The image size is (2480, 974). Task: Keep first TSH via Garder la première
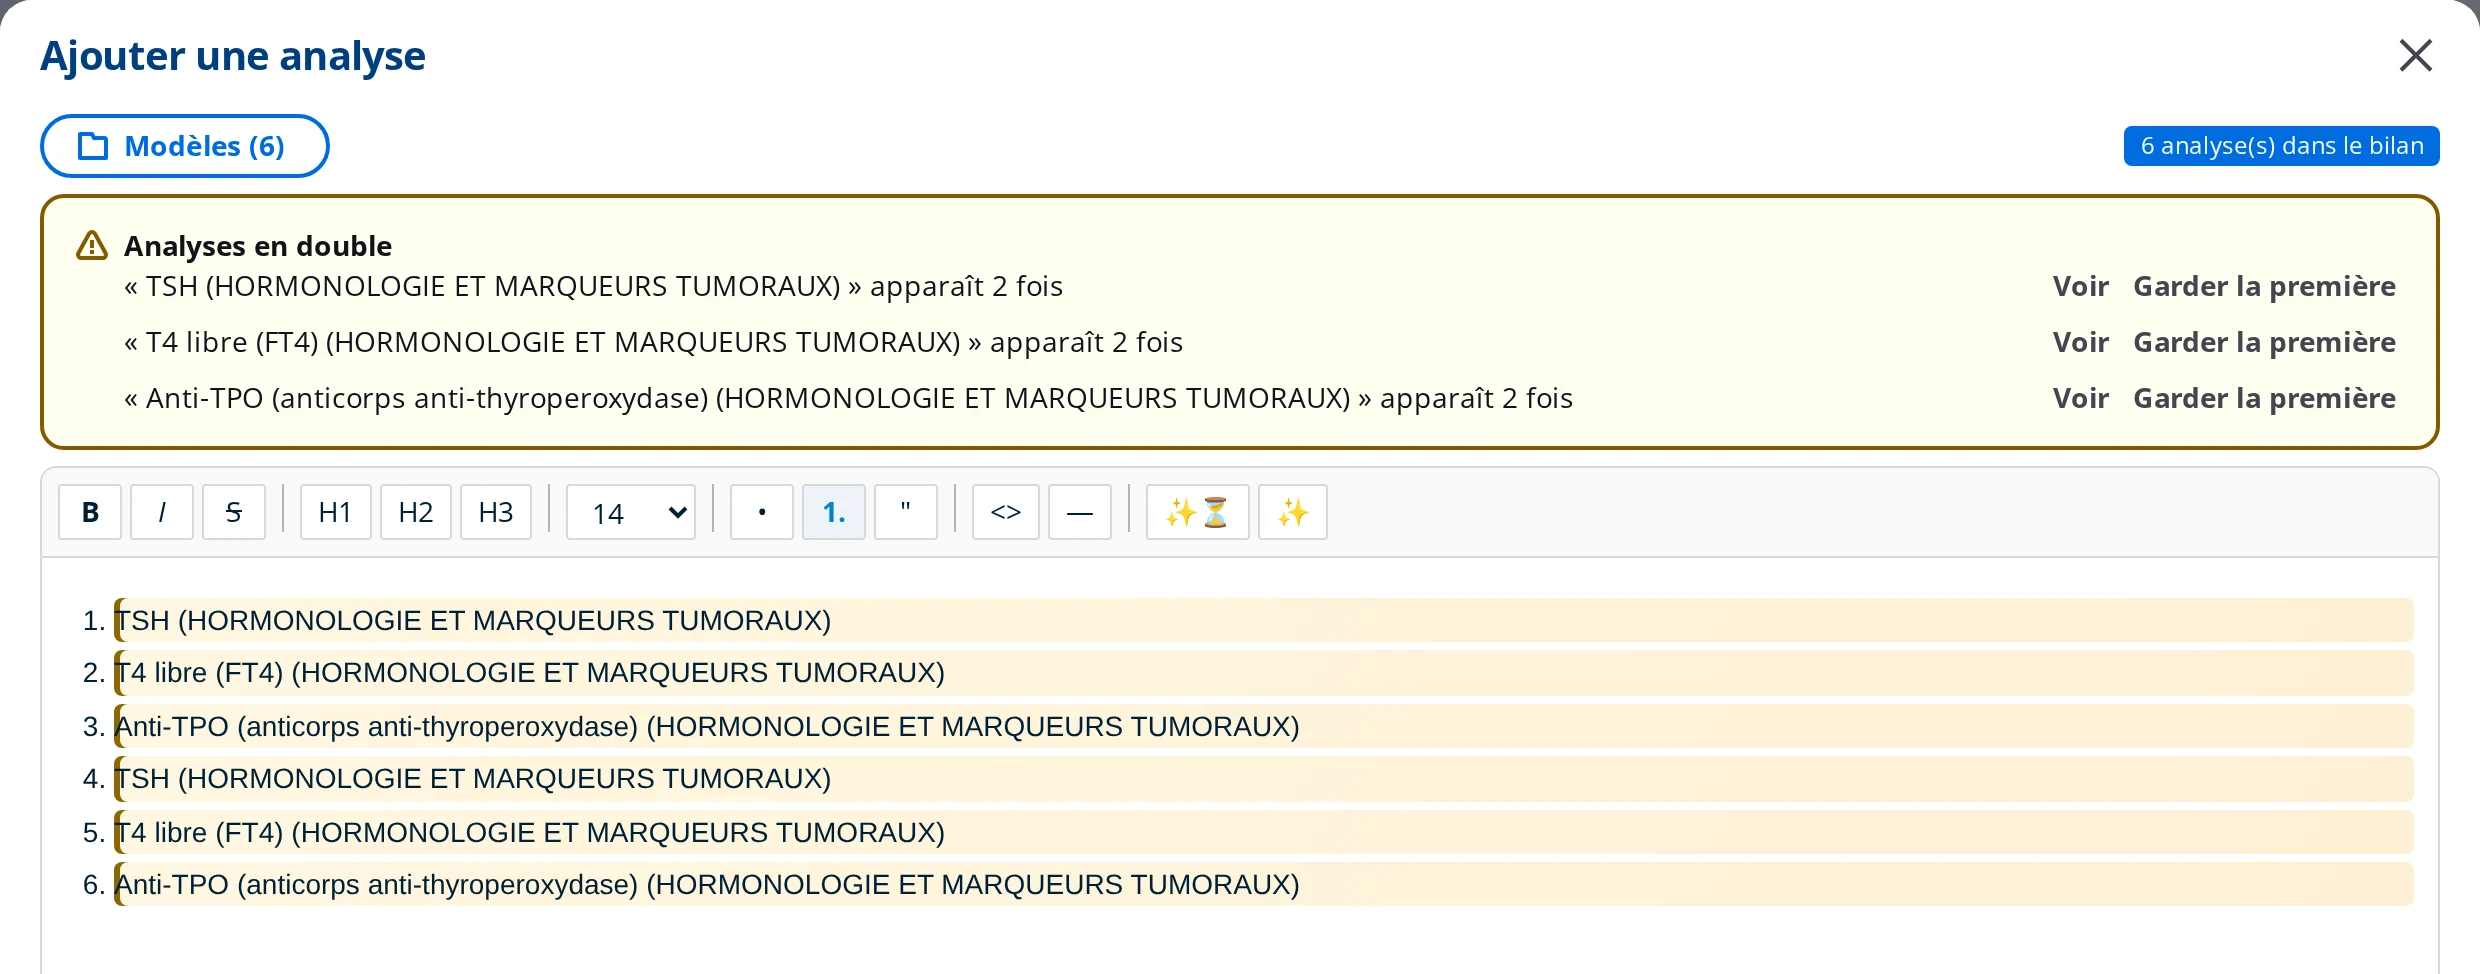2265,286
